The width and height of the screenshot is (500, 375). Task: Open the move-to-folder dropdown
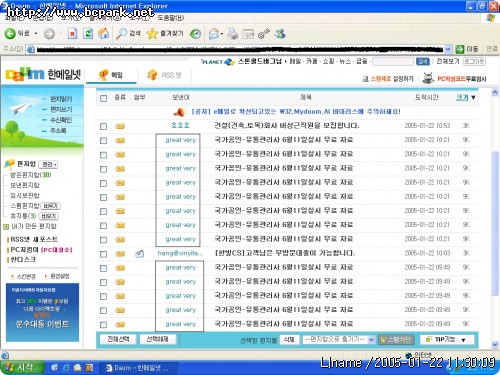[x=339, y=339]
